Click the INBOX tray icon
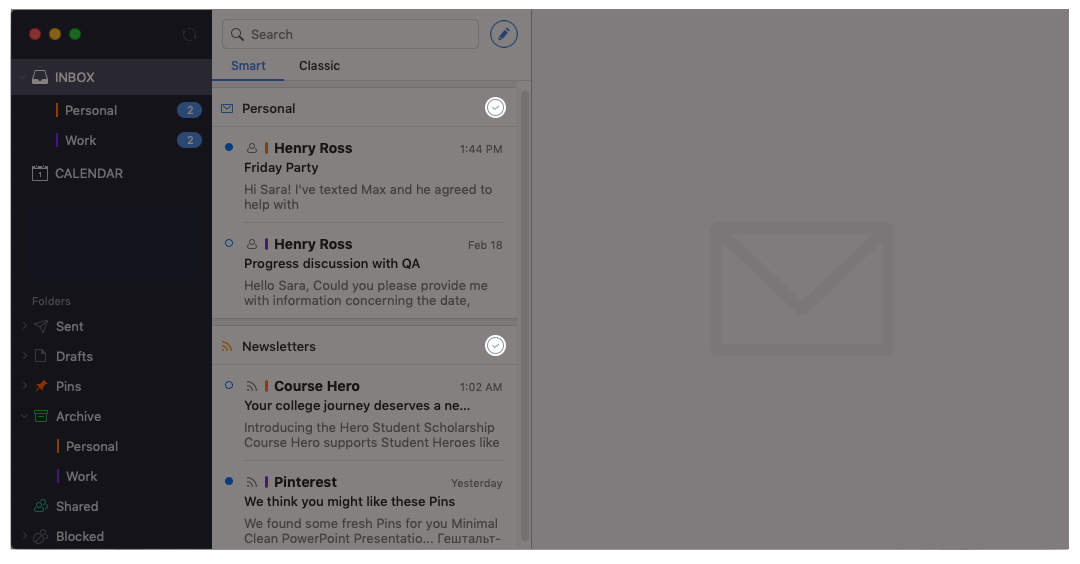Image resolution: width=1080 pixels, height=564 pixels. tap(40, 77)
